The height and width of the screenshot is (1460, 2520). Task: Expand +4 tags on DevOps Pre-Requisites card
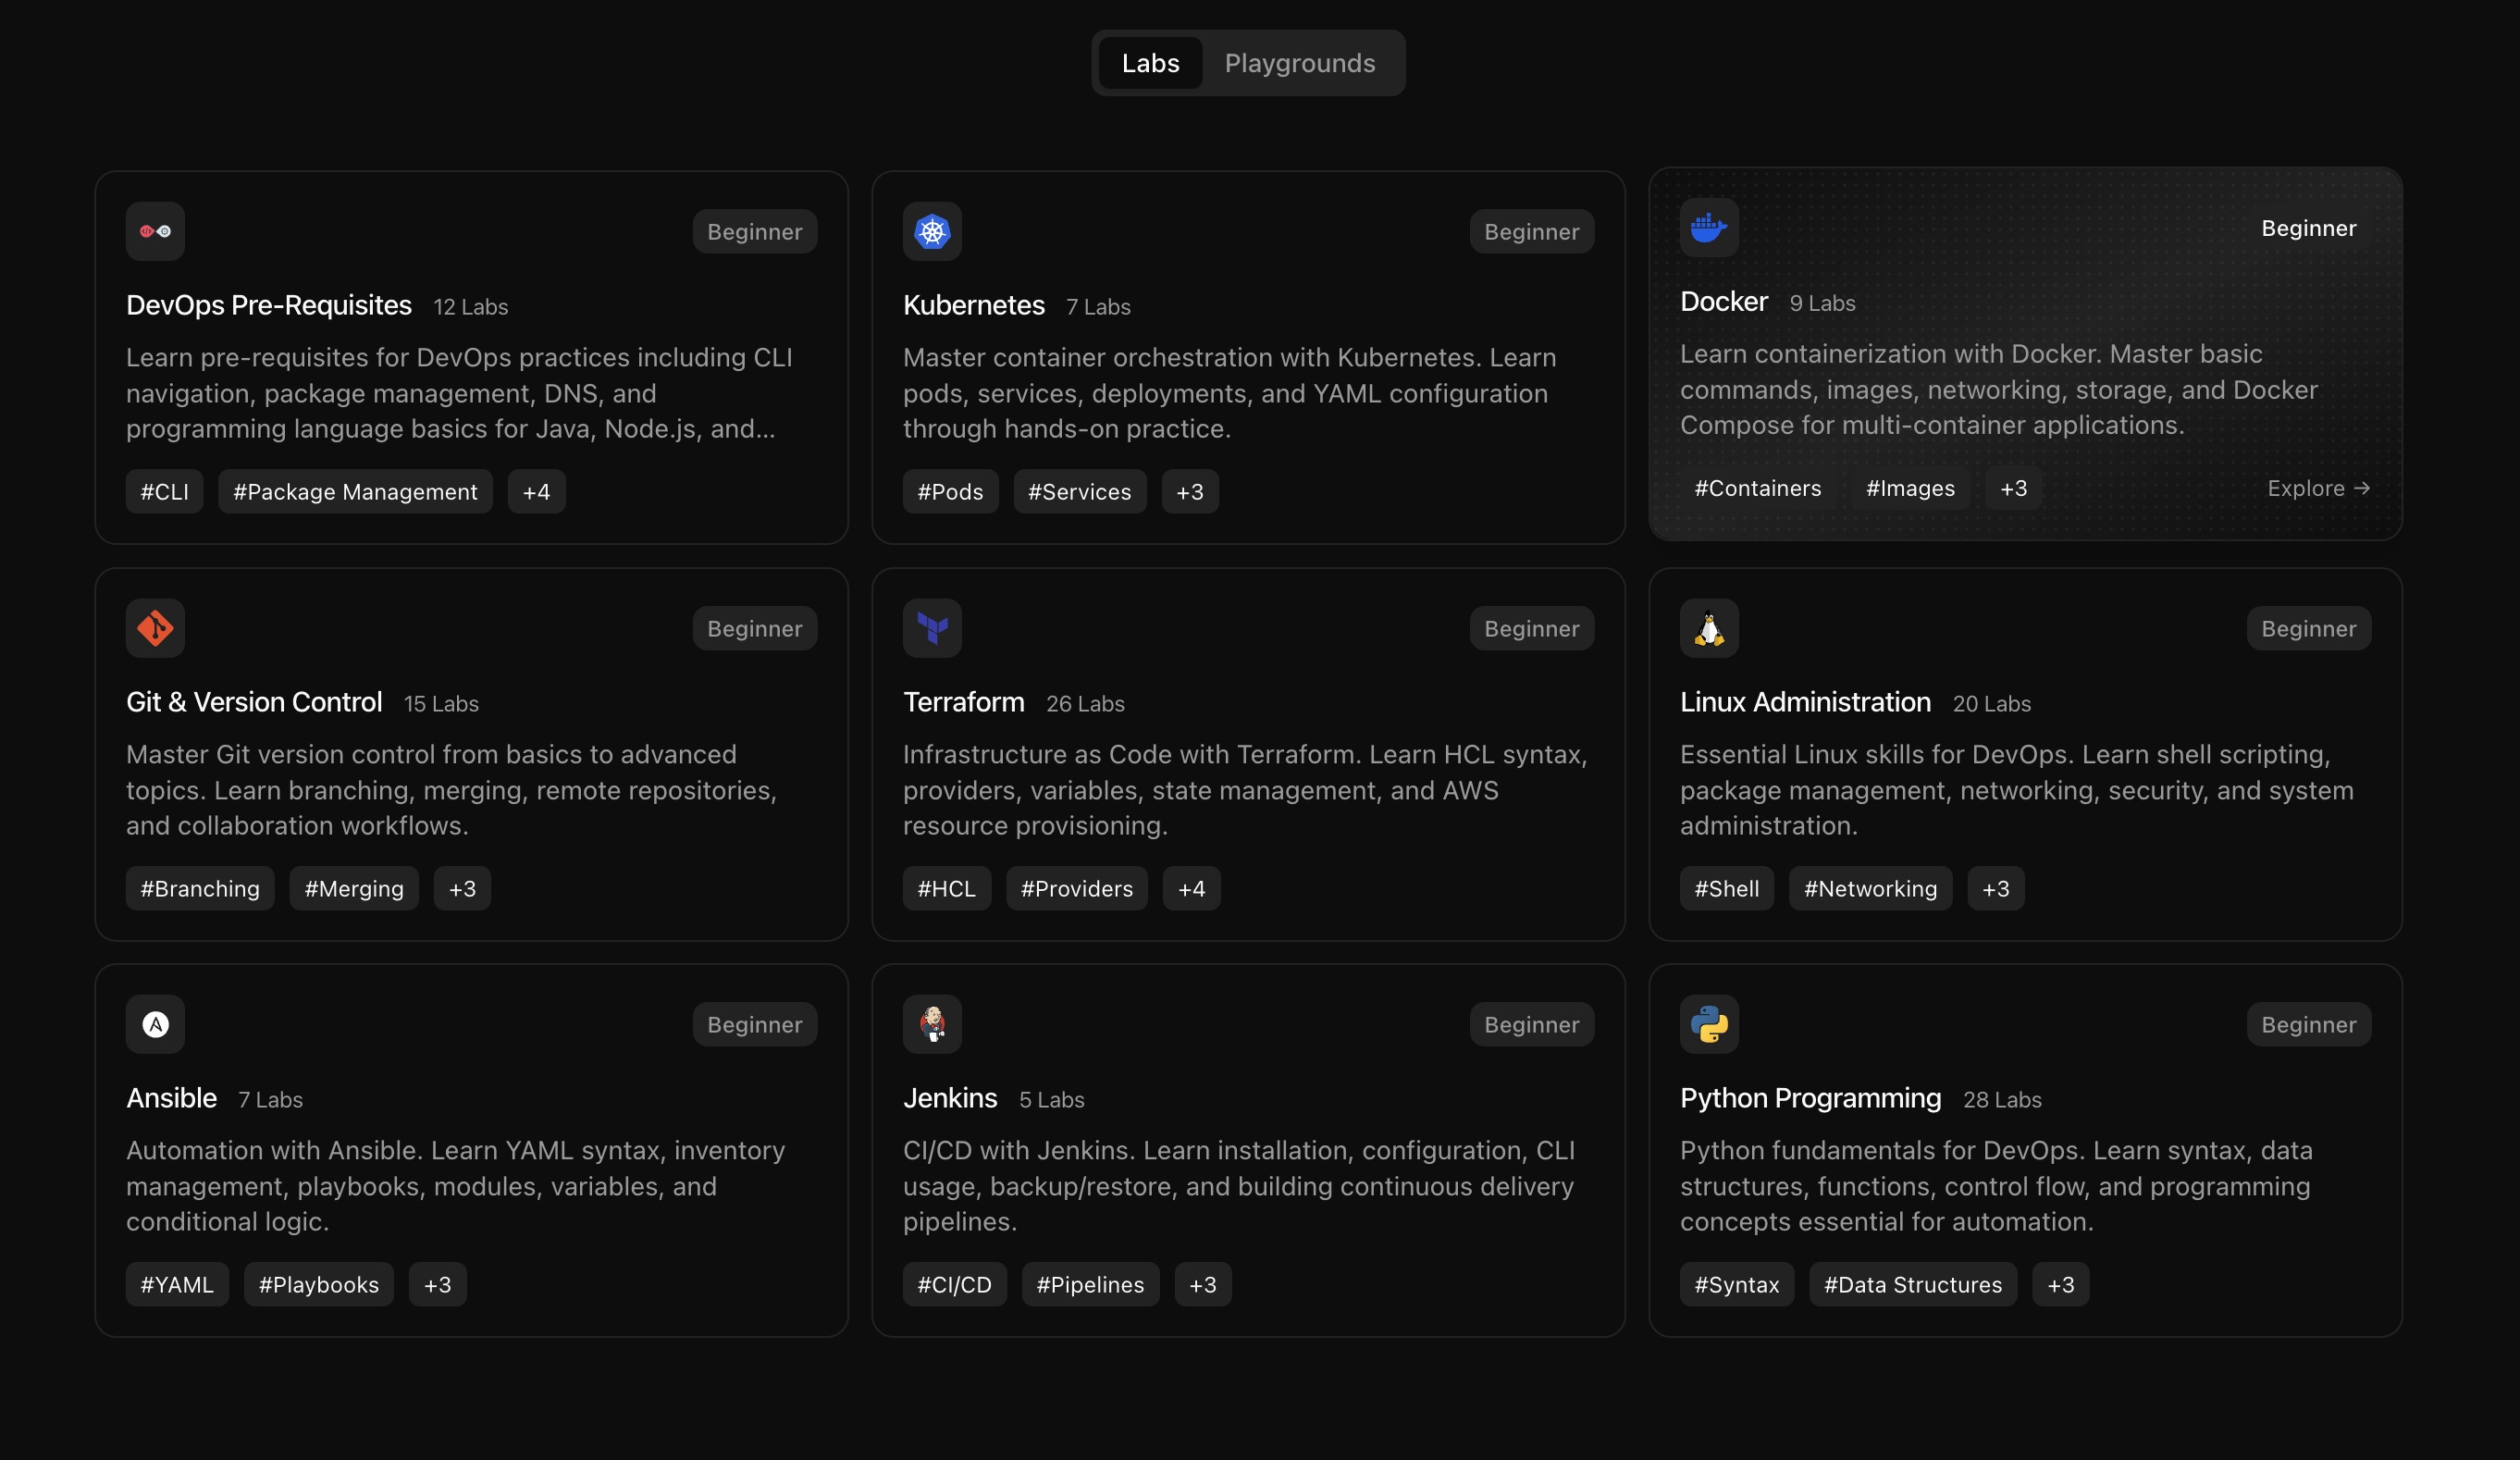536,492
